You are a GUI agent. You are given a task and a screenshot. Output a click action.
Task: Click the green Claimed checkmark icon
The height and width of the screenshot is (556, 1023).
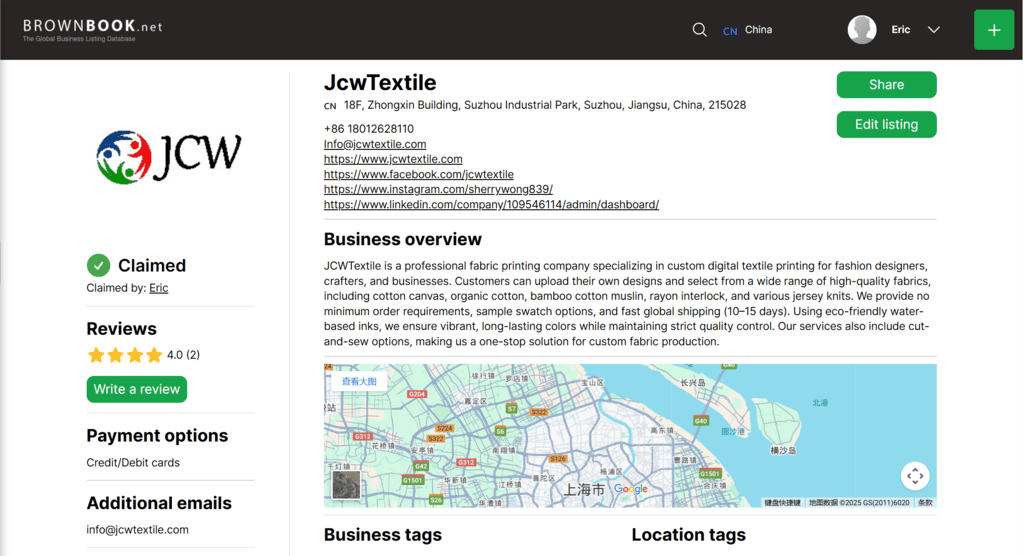coord(99,265)
